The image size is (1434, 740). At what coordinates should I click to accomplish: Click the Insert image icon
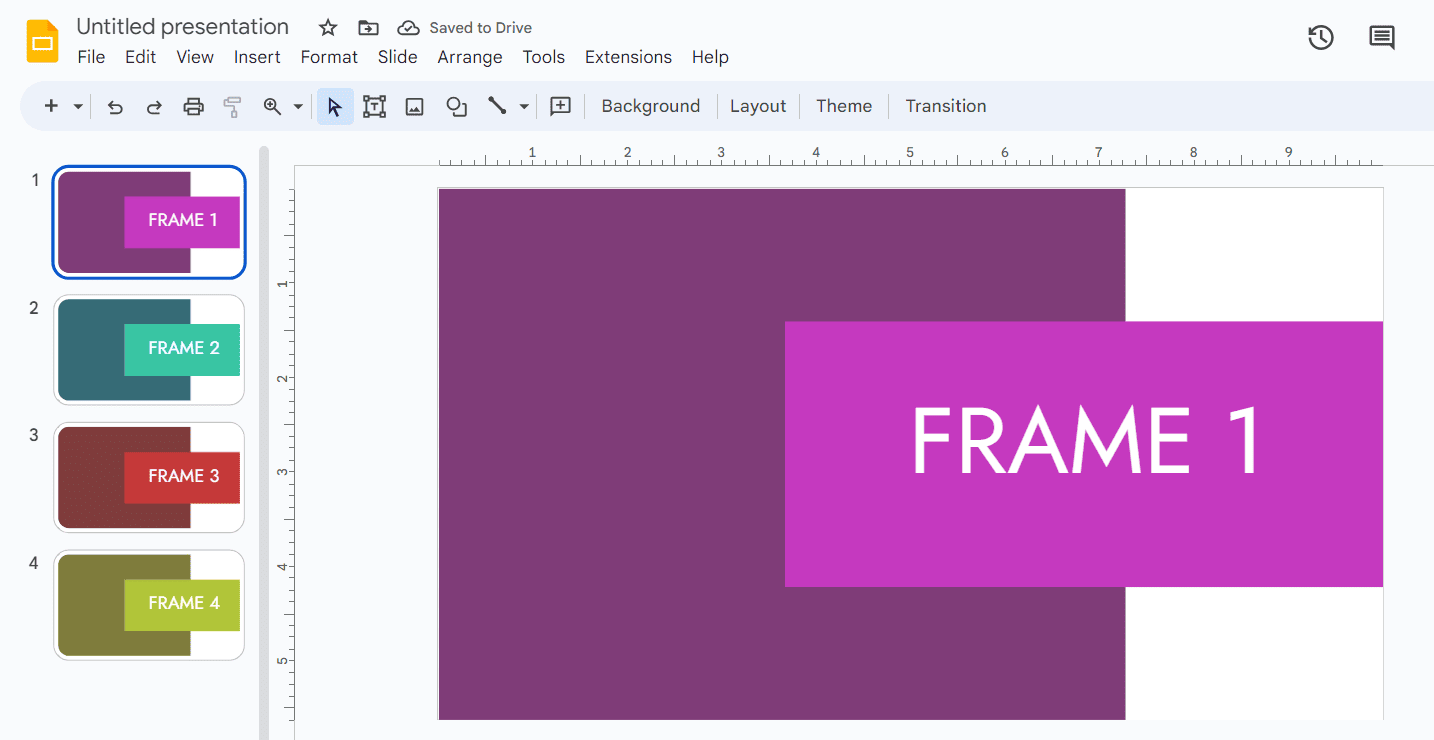pos(415,107)
